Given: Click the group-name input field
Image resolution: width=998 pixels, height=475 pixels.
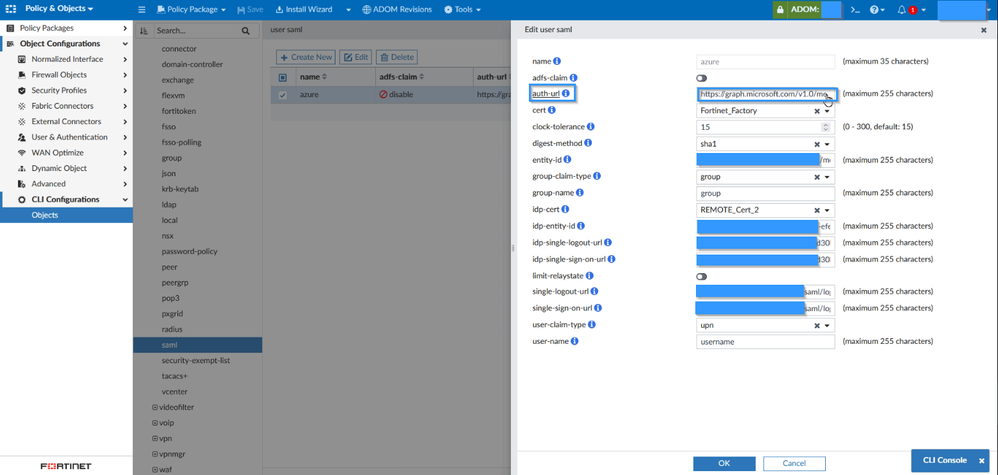Looking at the screenshot, I should [766, 194].
